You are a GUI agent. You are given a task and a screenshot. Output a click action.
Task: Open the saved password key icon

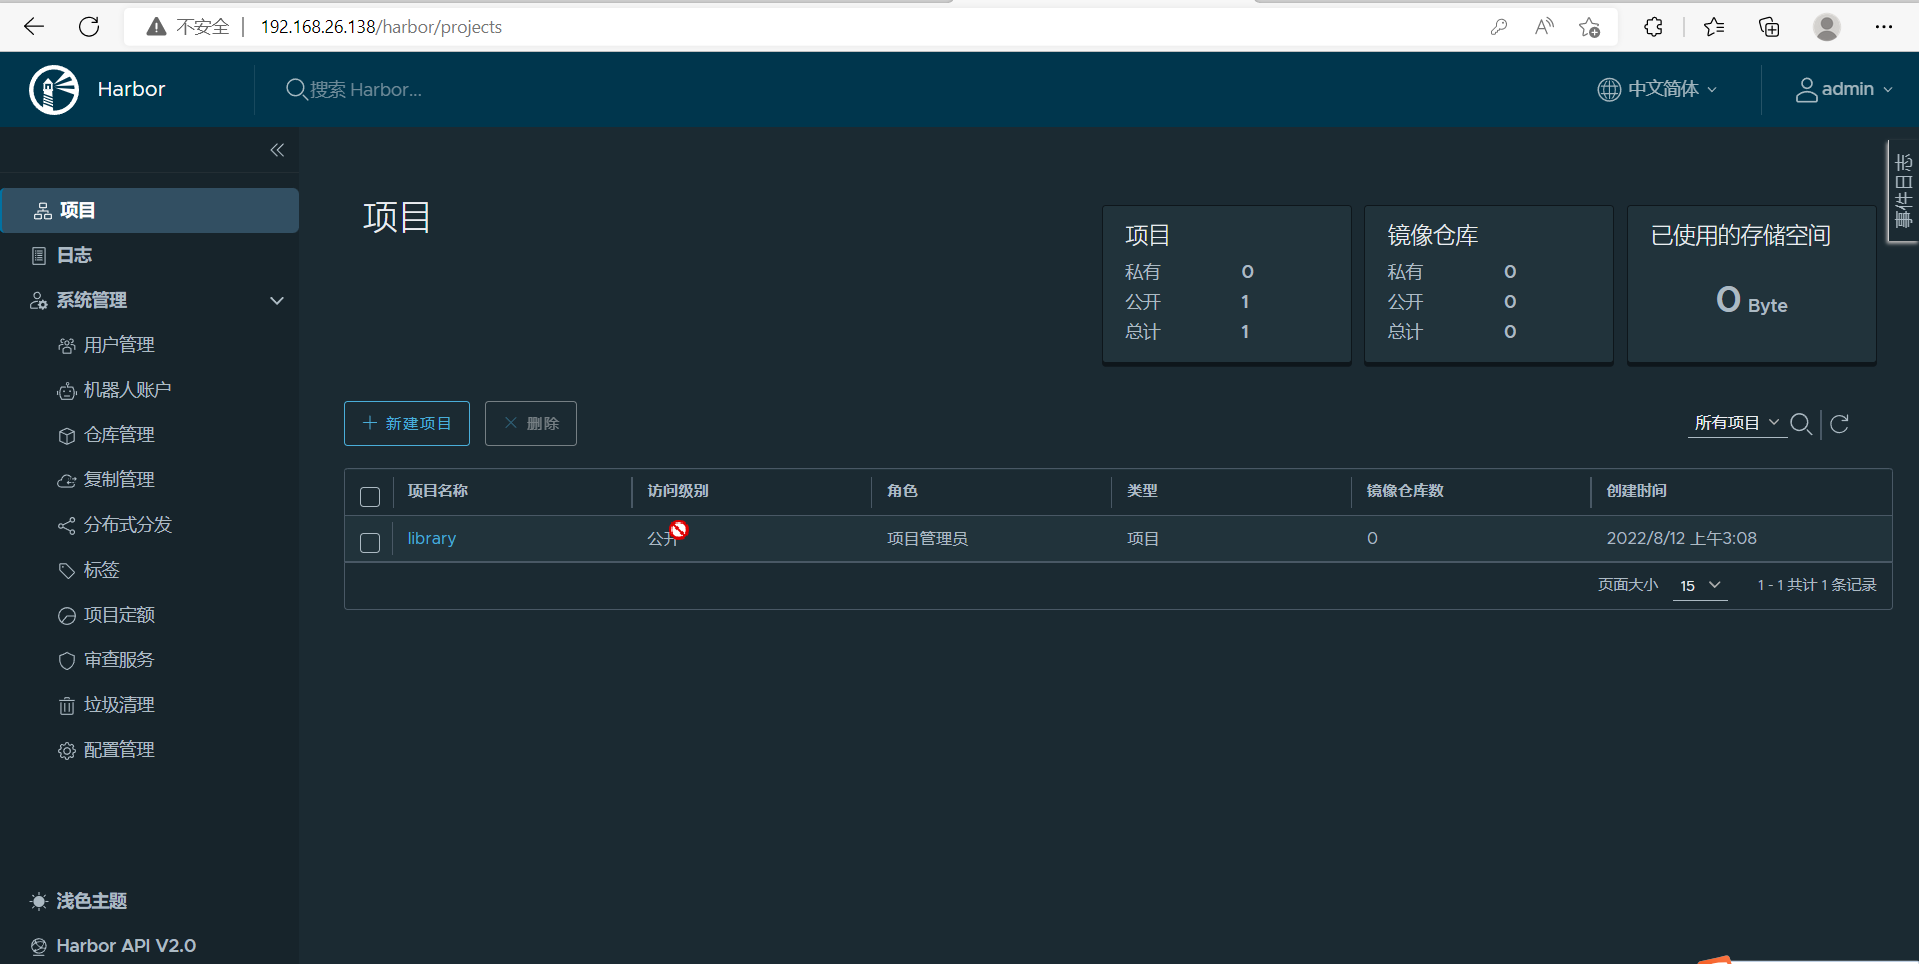click(x=1498, y=27)
